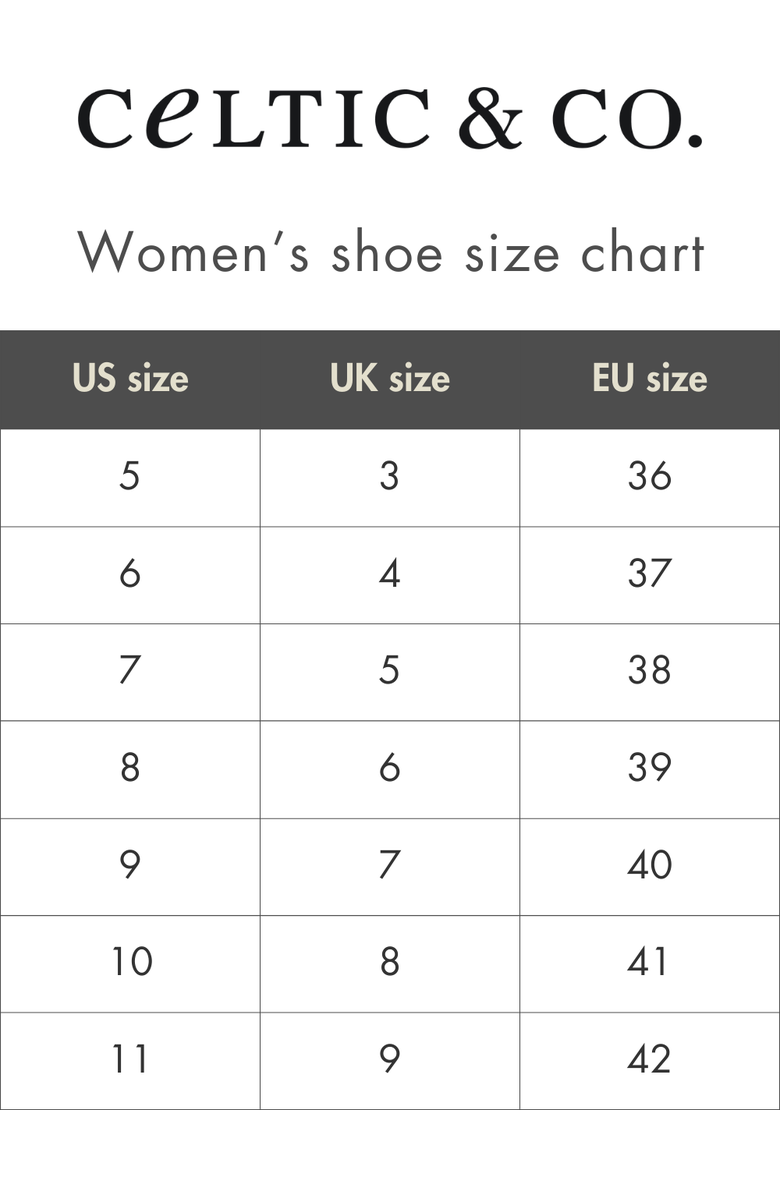Select the EU size column header

[x=650, y=378]
